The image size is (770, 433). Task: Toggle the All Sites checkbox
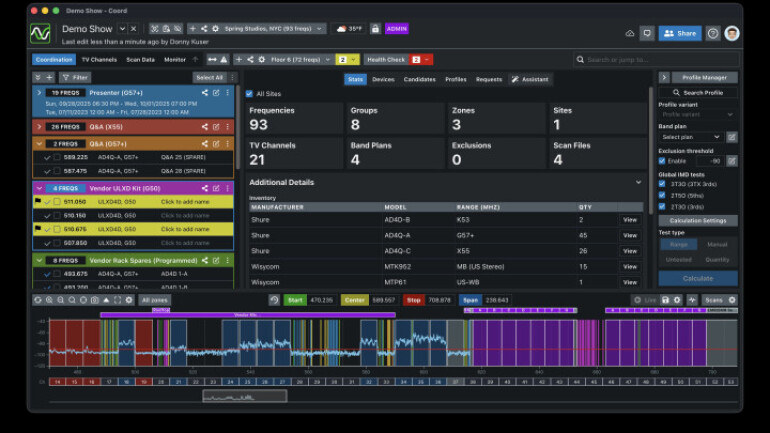(x=250, y=93)
